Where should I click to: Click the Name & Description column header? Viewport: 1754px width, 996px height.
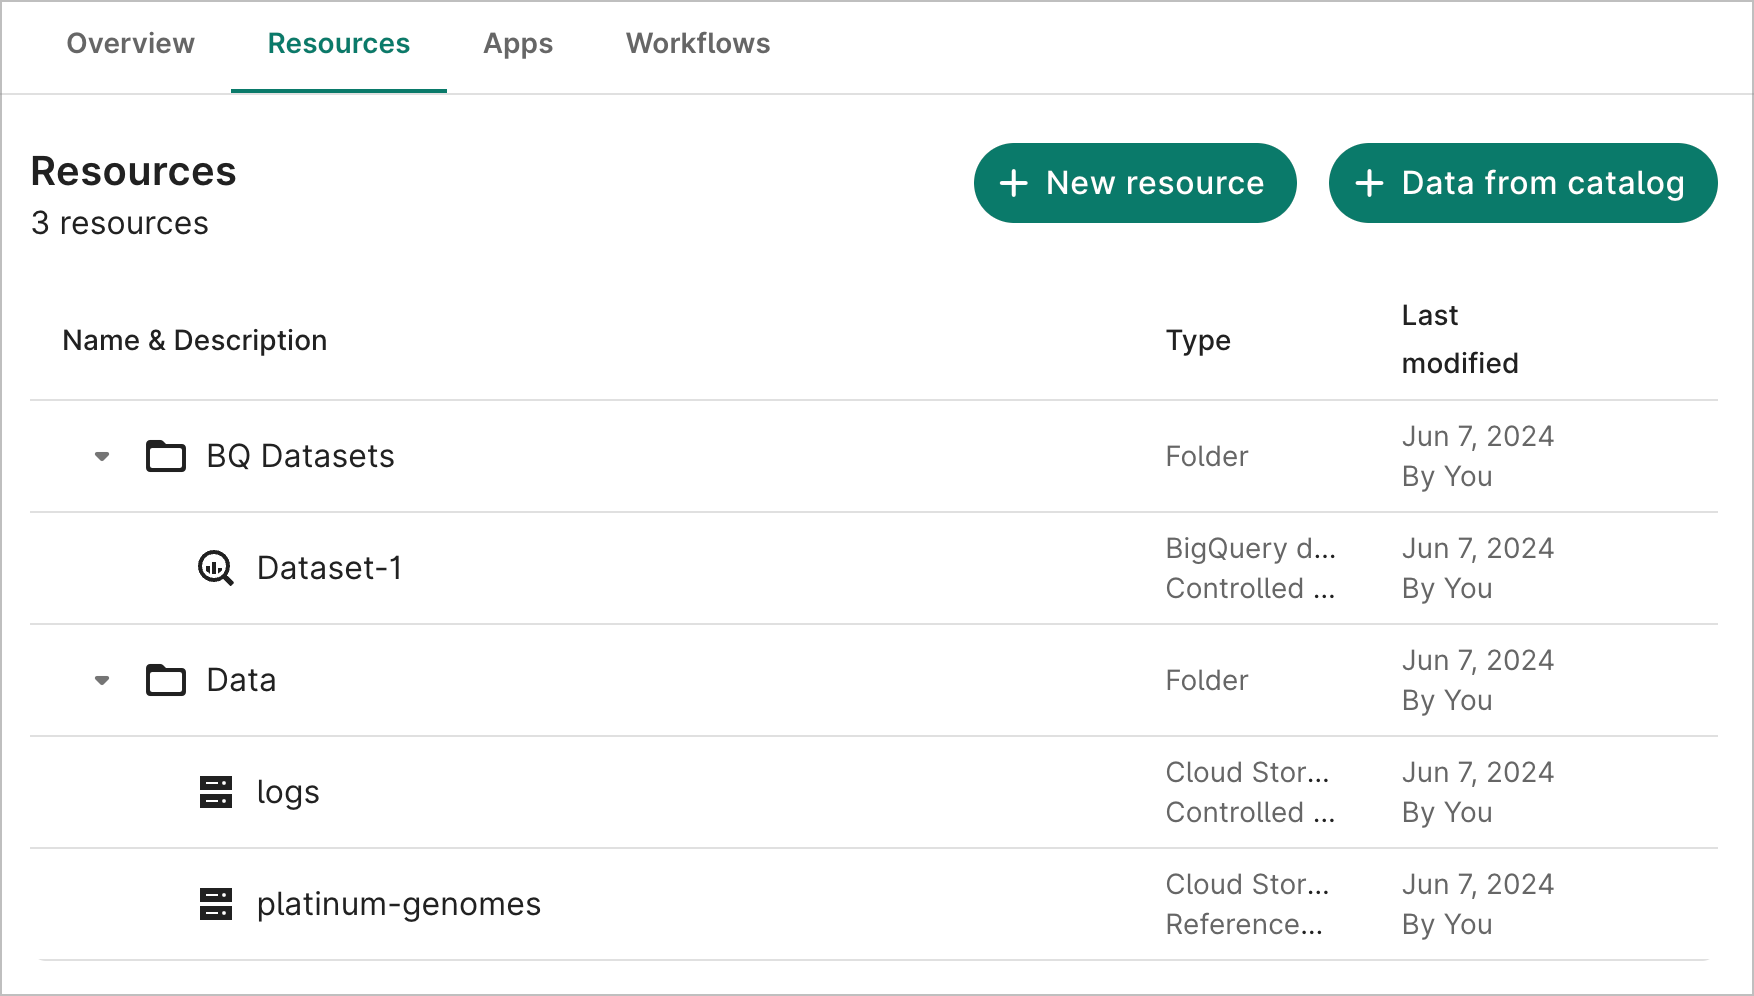pos(195,340)
